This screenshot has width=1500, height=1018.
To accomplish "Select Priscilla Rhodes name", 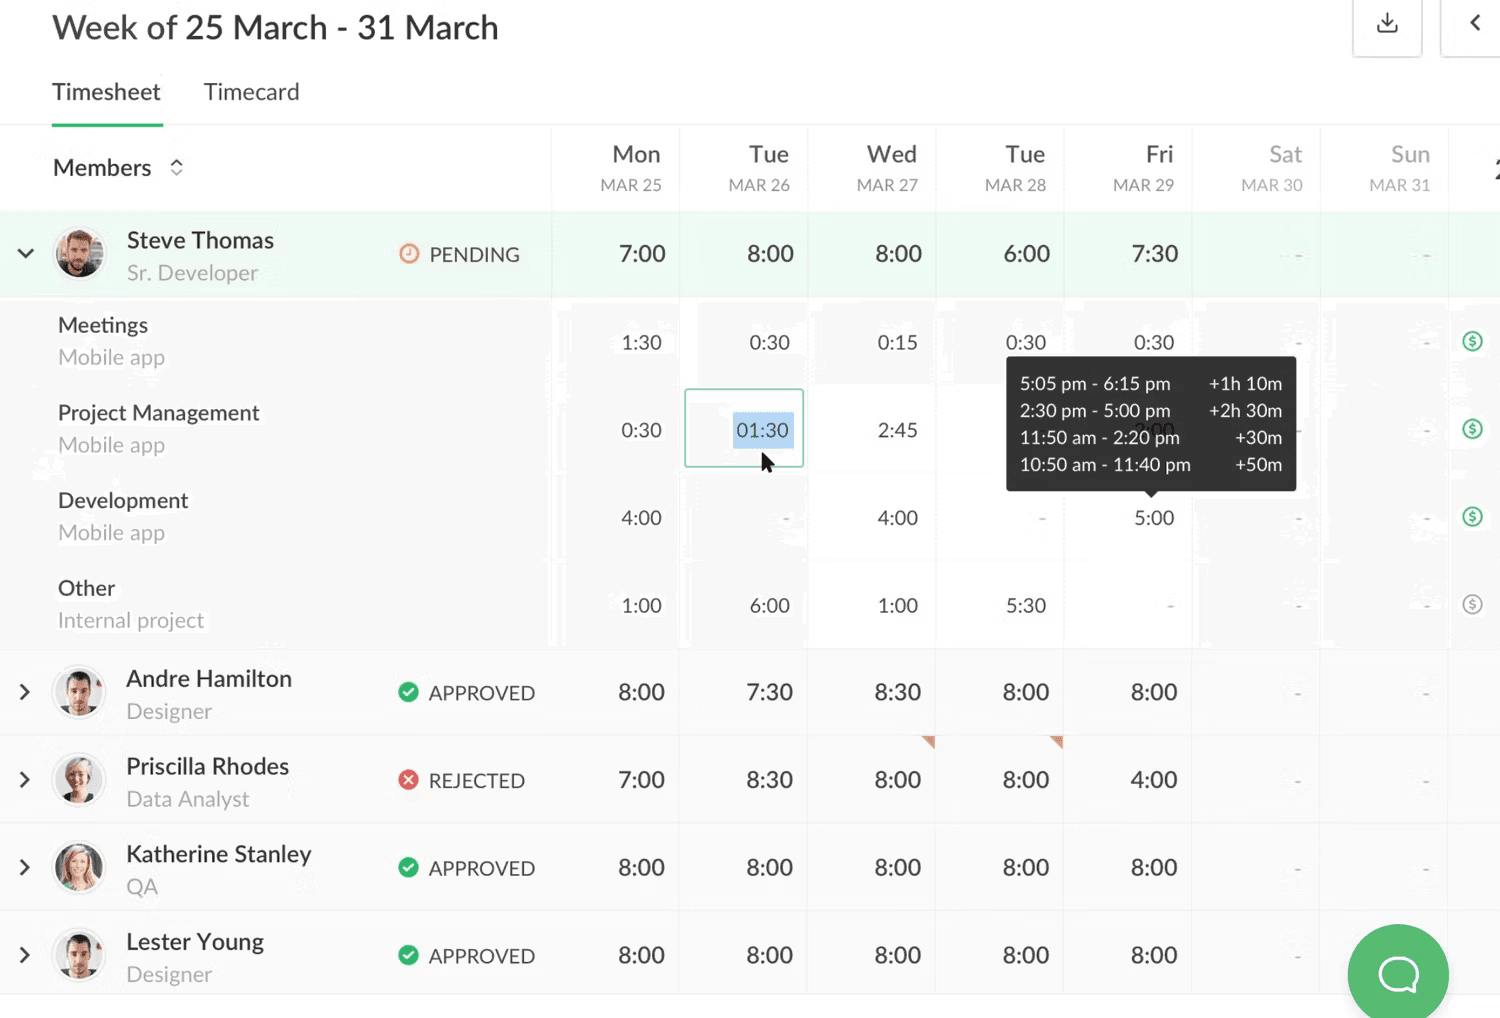I will coord(207,766).
